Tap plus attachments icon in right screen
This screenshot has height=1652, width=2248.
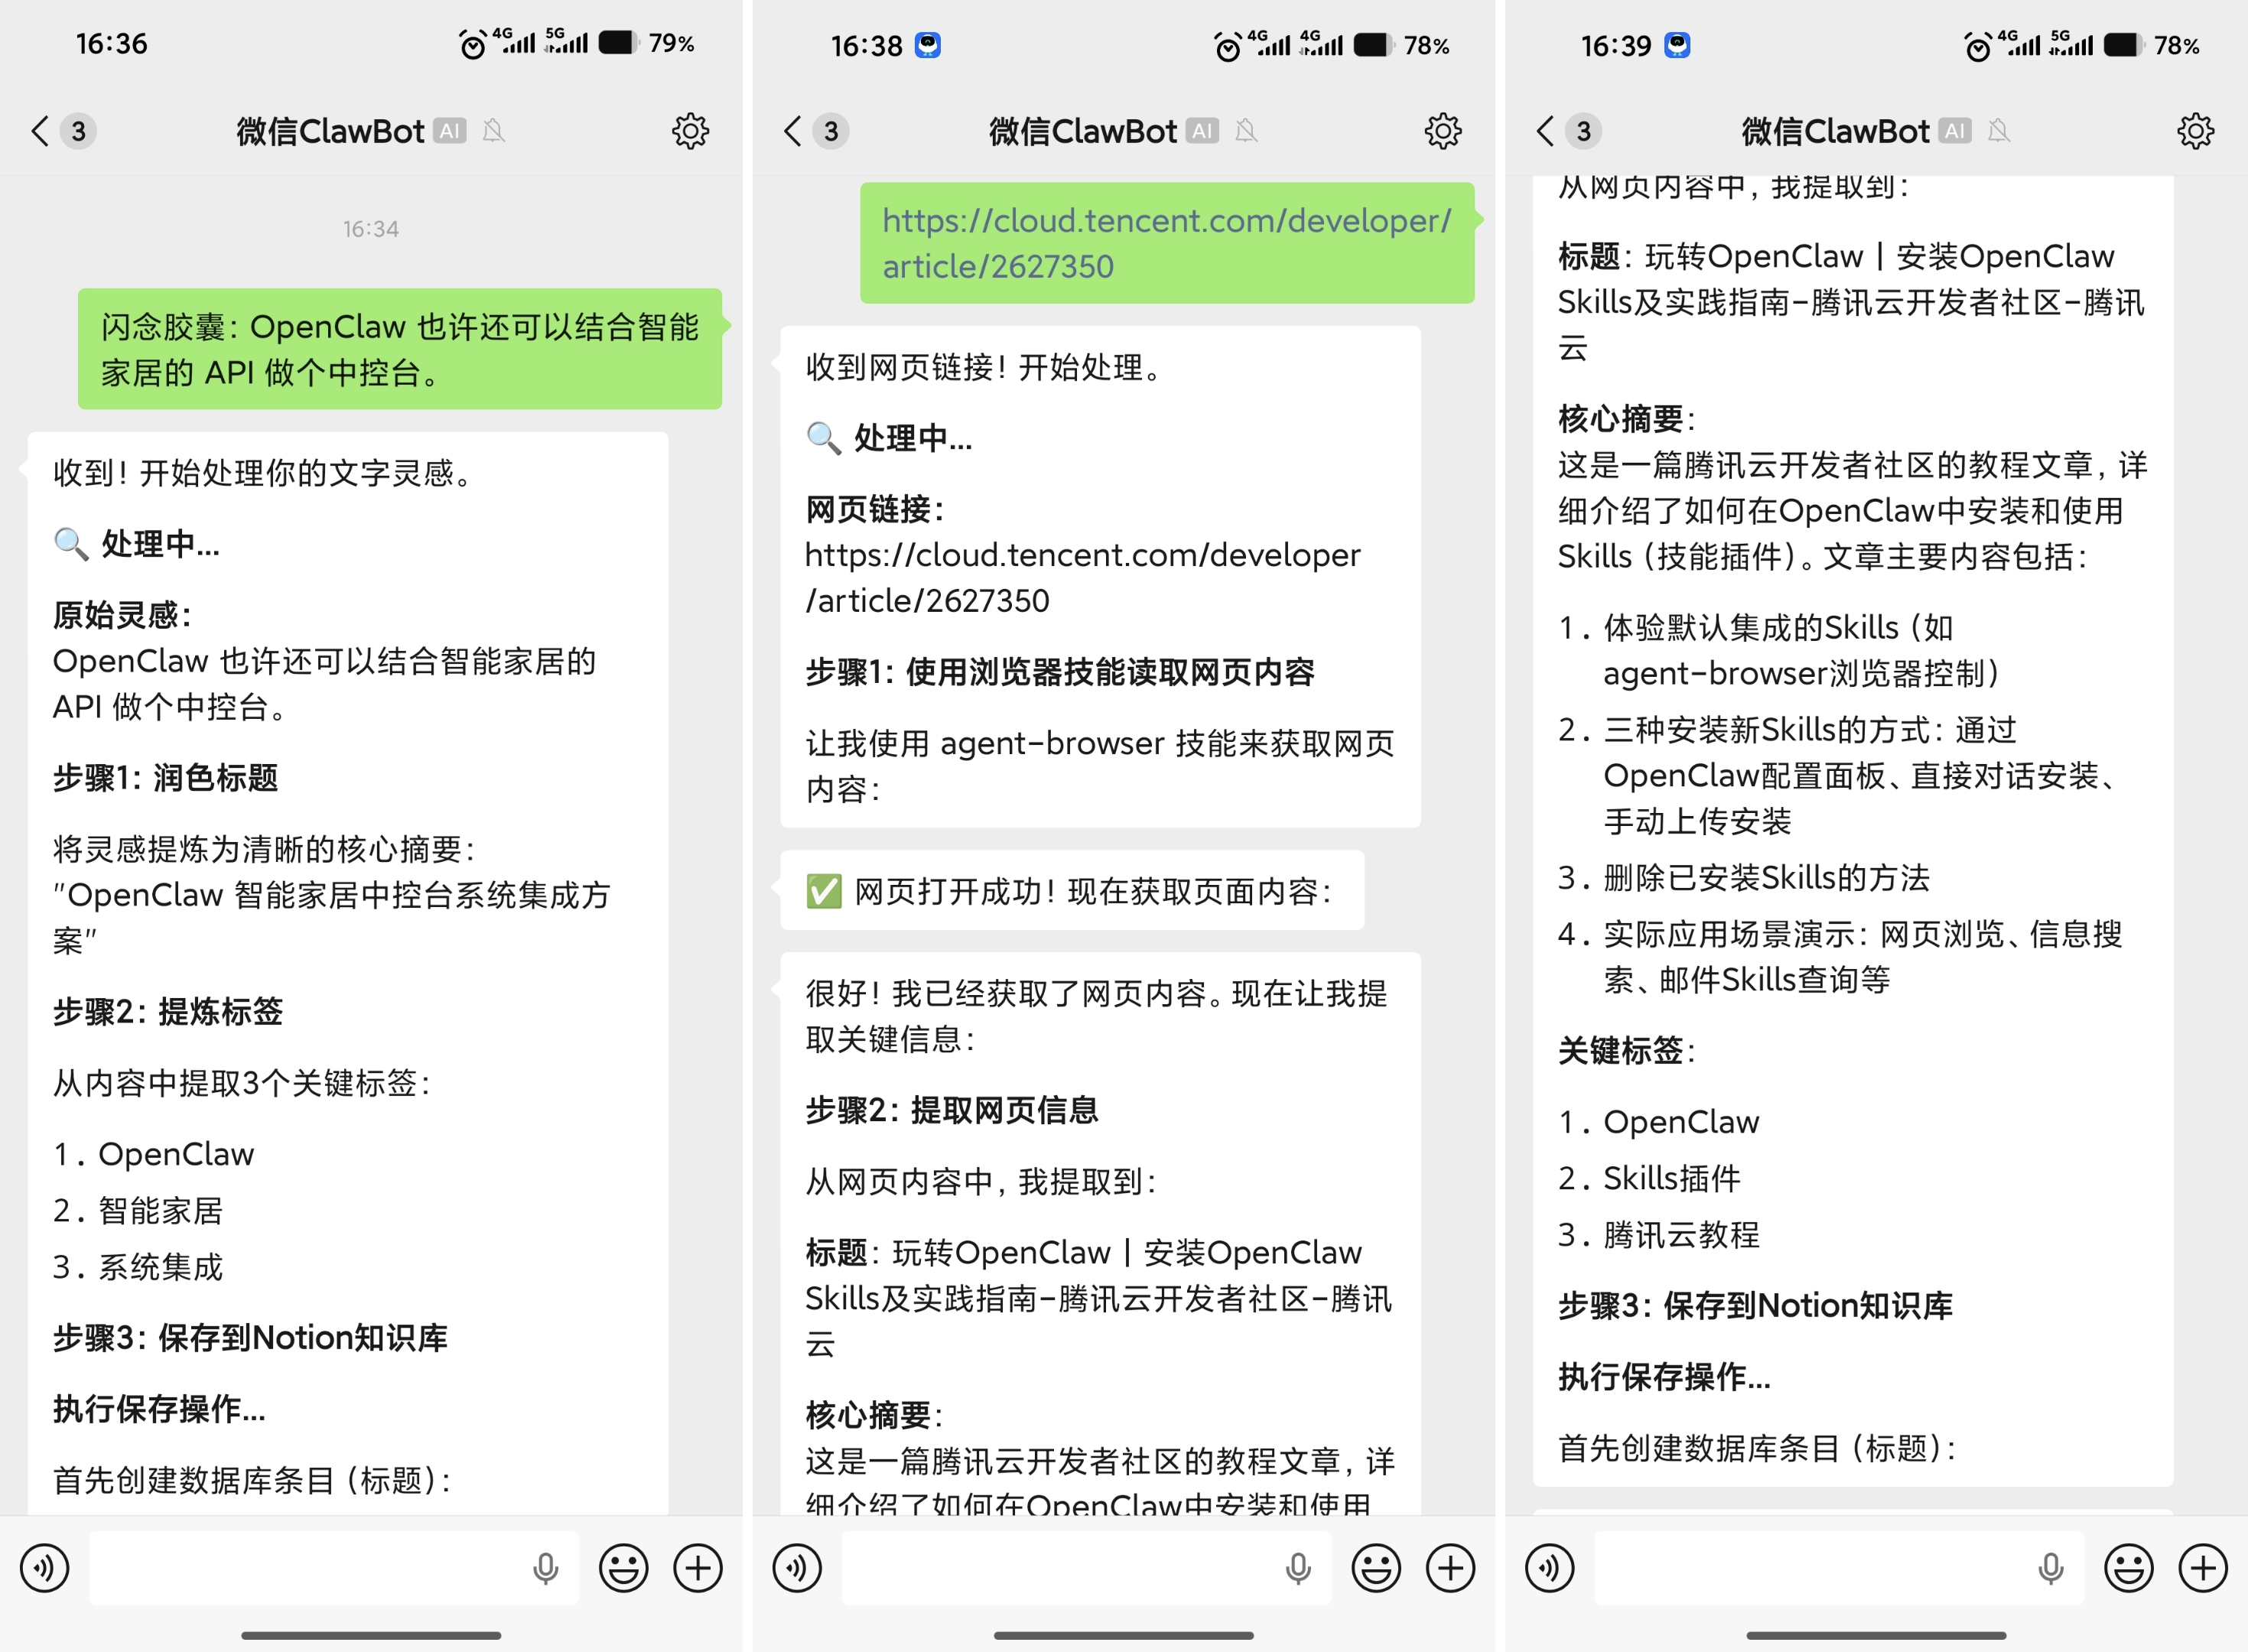(2203, 1568)
